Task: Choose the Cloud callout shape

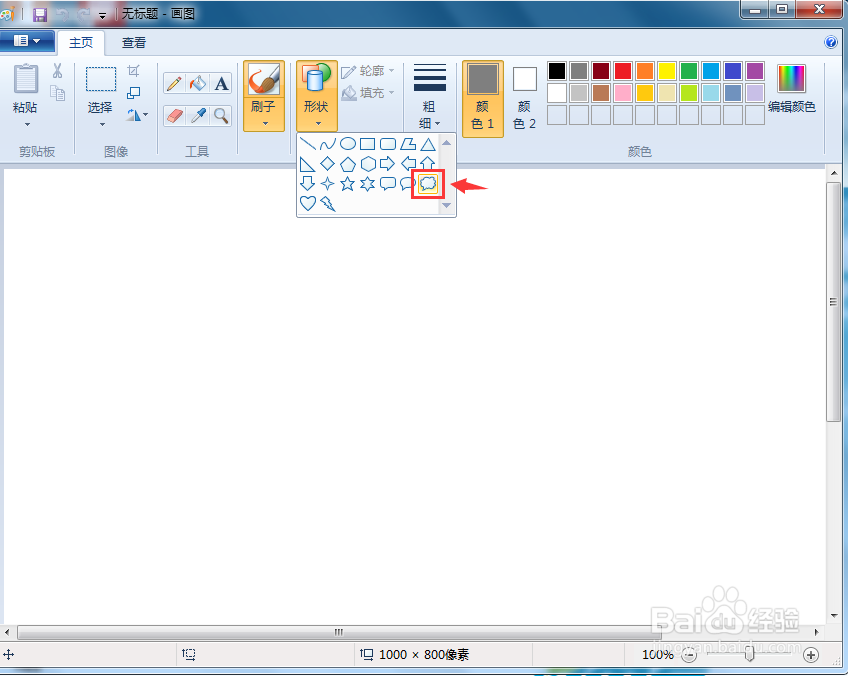Action: click(x=428, y=184)
